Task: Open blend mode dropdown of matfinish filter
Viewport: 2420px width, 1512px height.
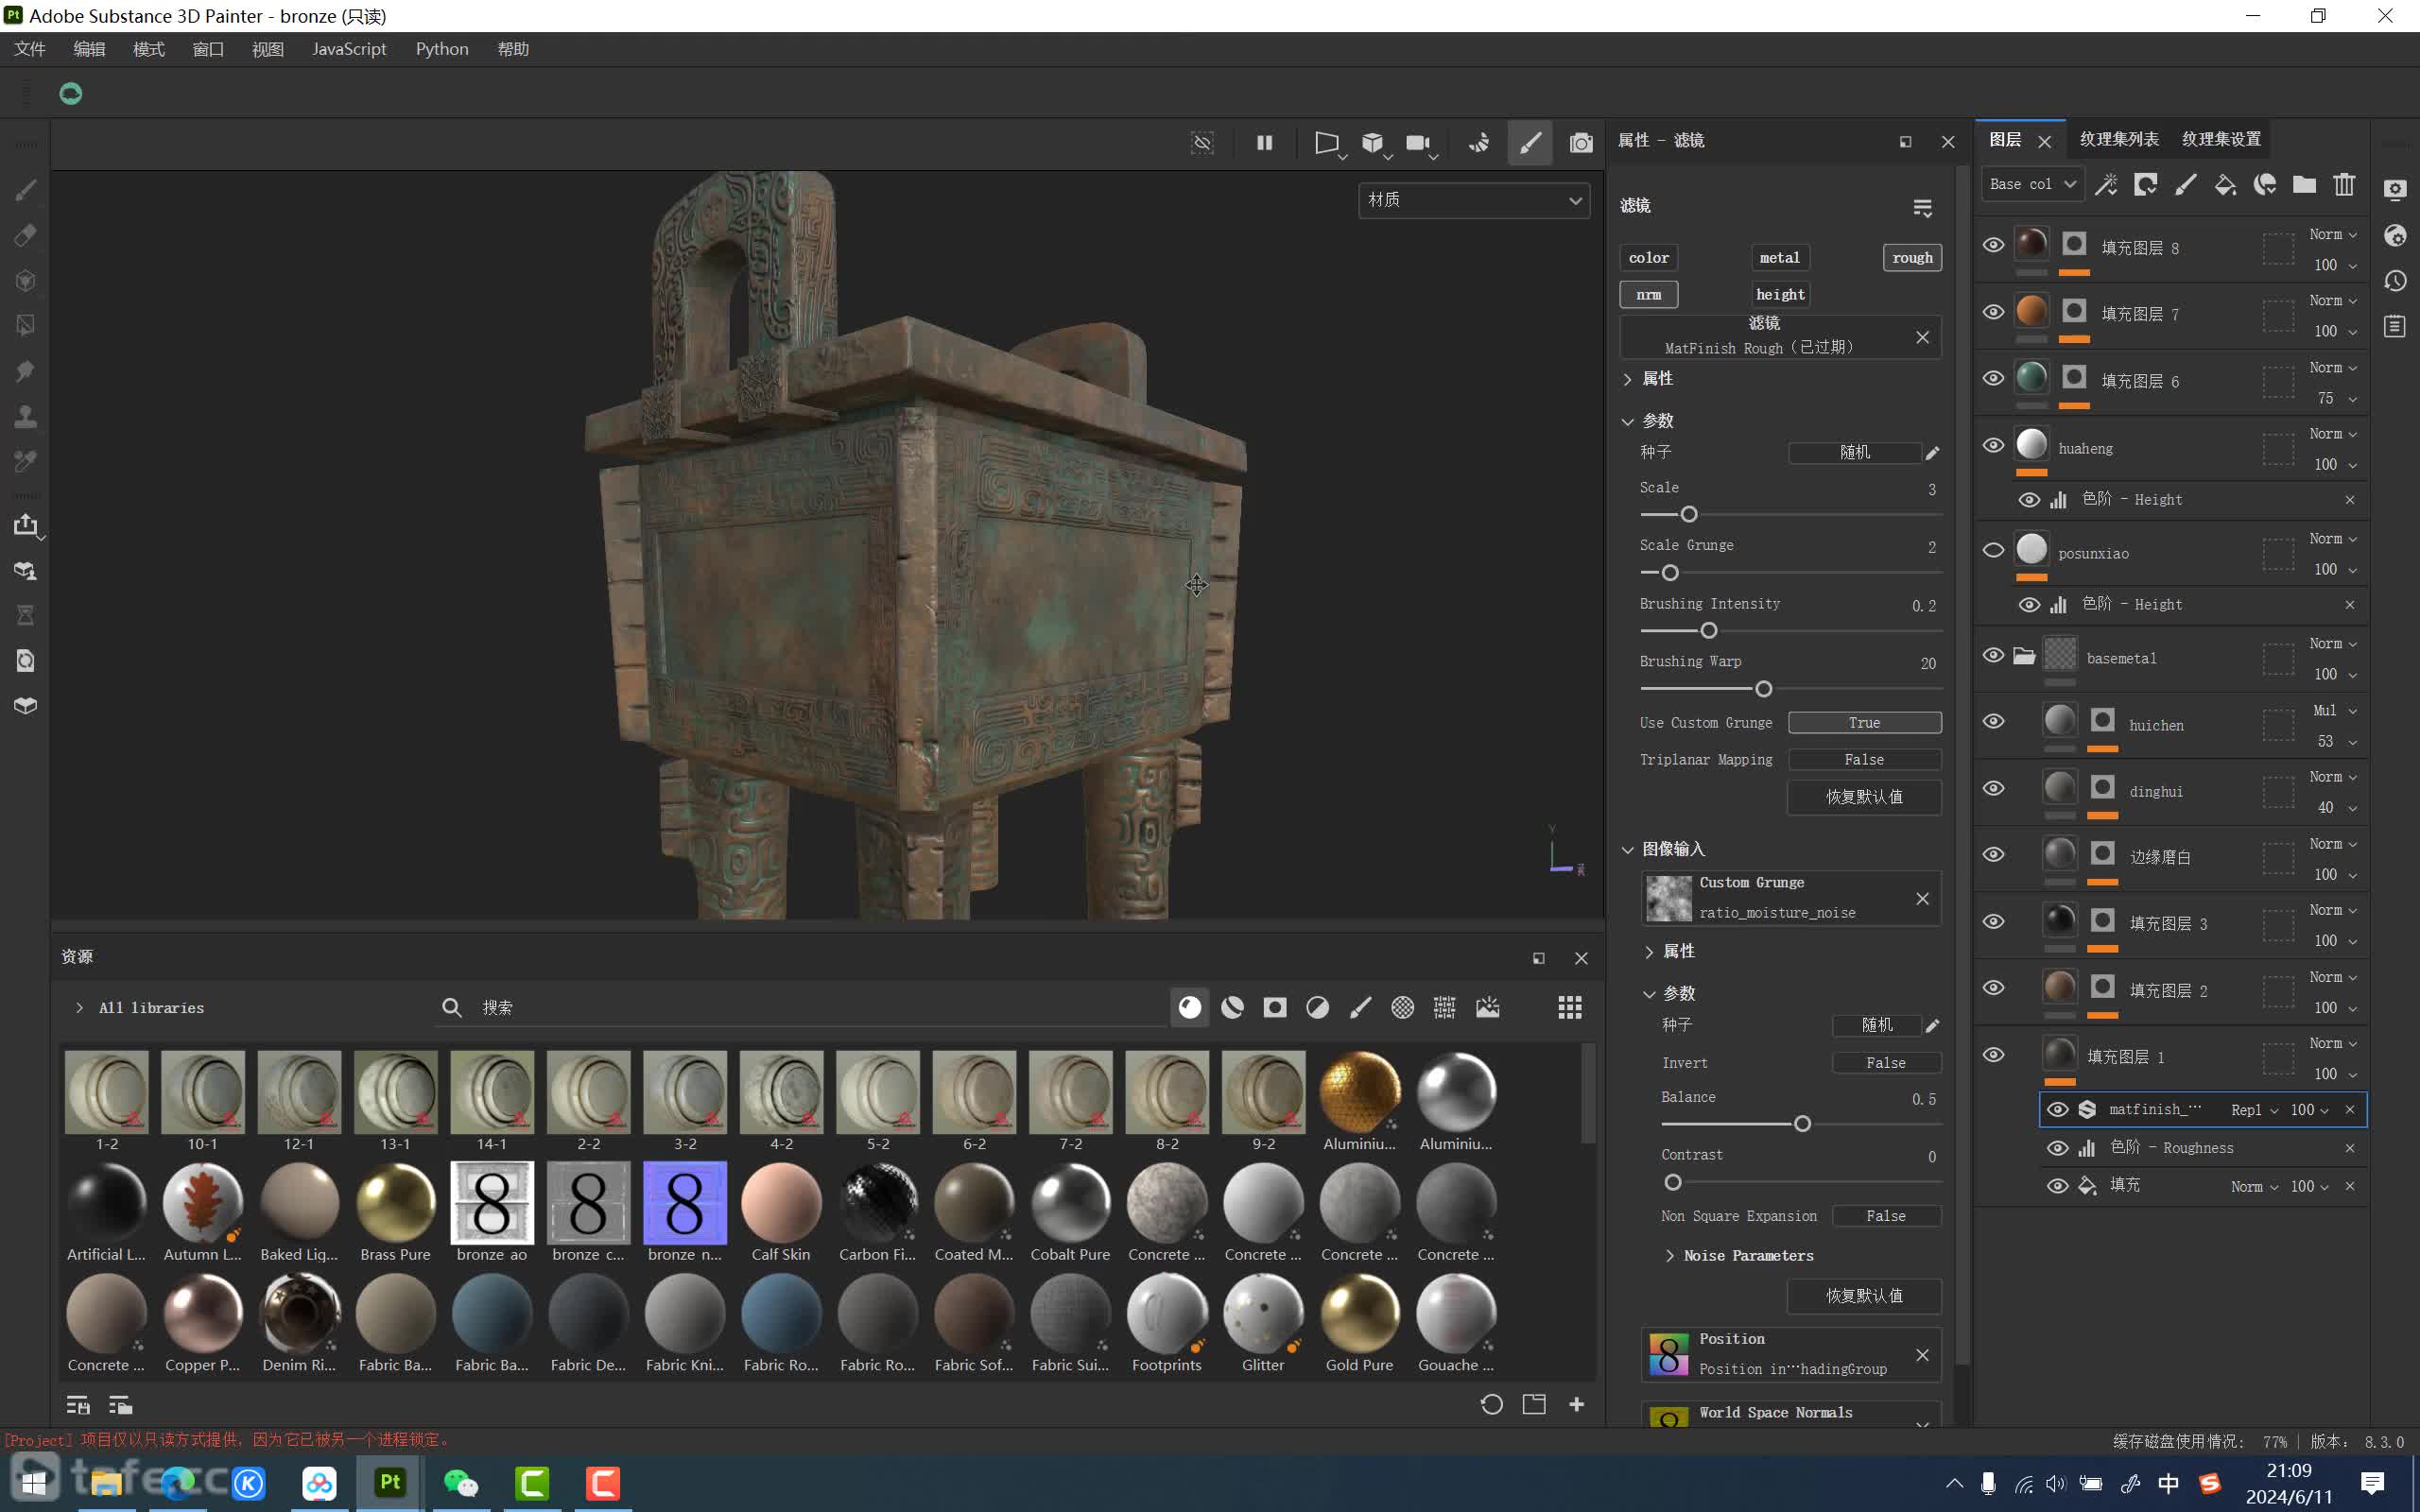Action: (2254, 1110)
